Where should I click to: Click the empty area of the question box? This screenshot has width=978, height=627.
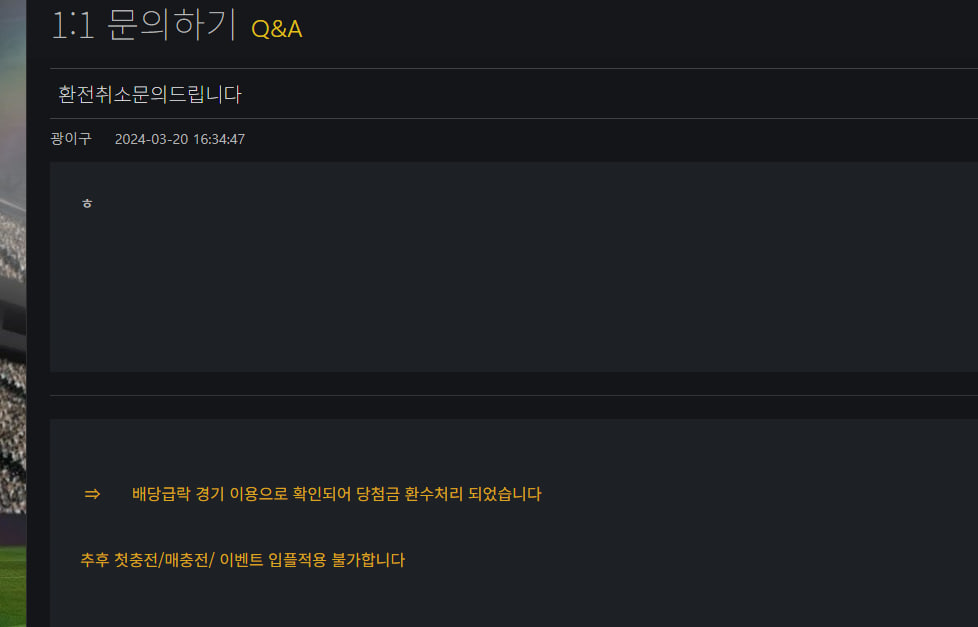point(500,290)
